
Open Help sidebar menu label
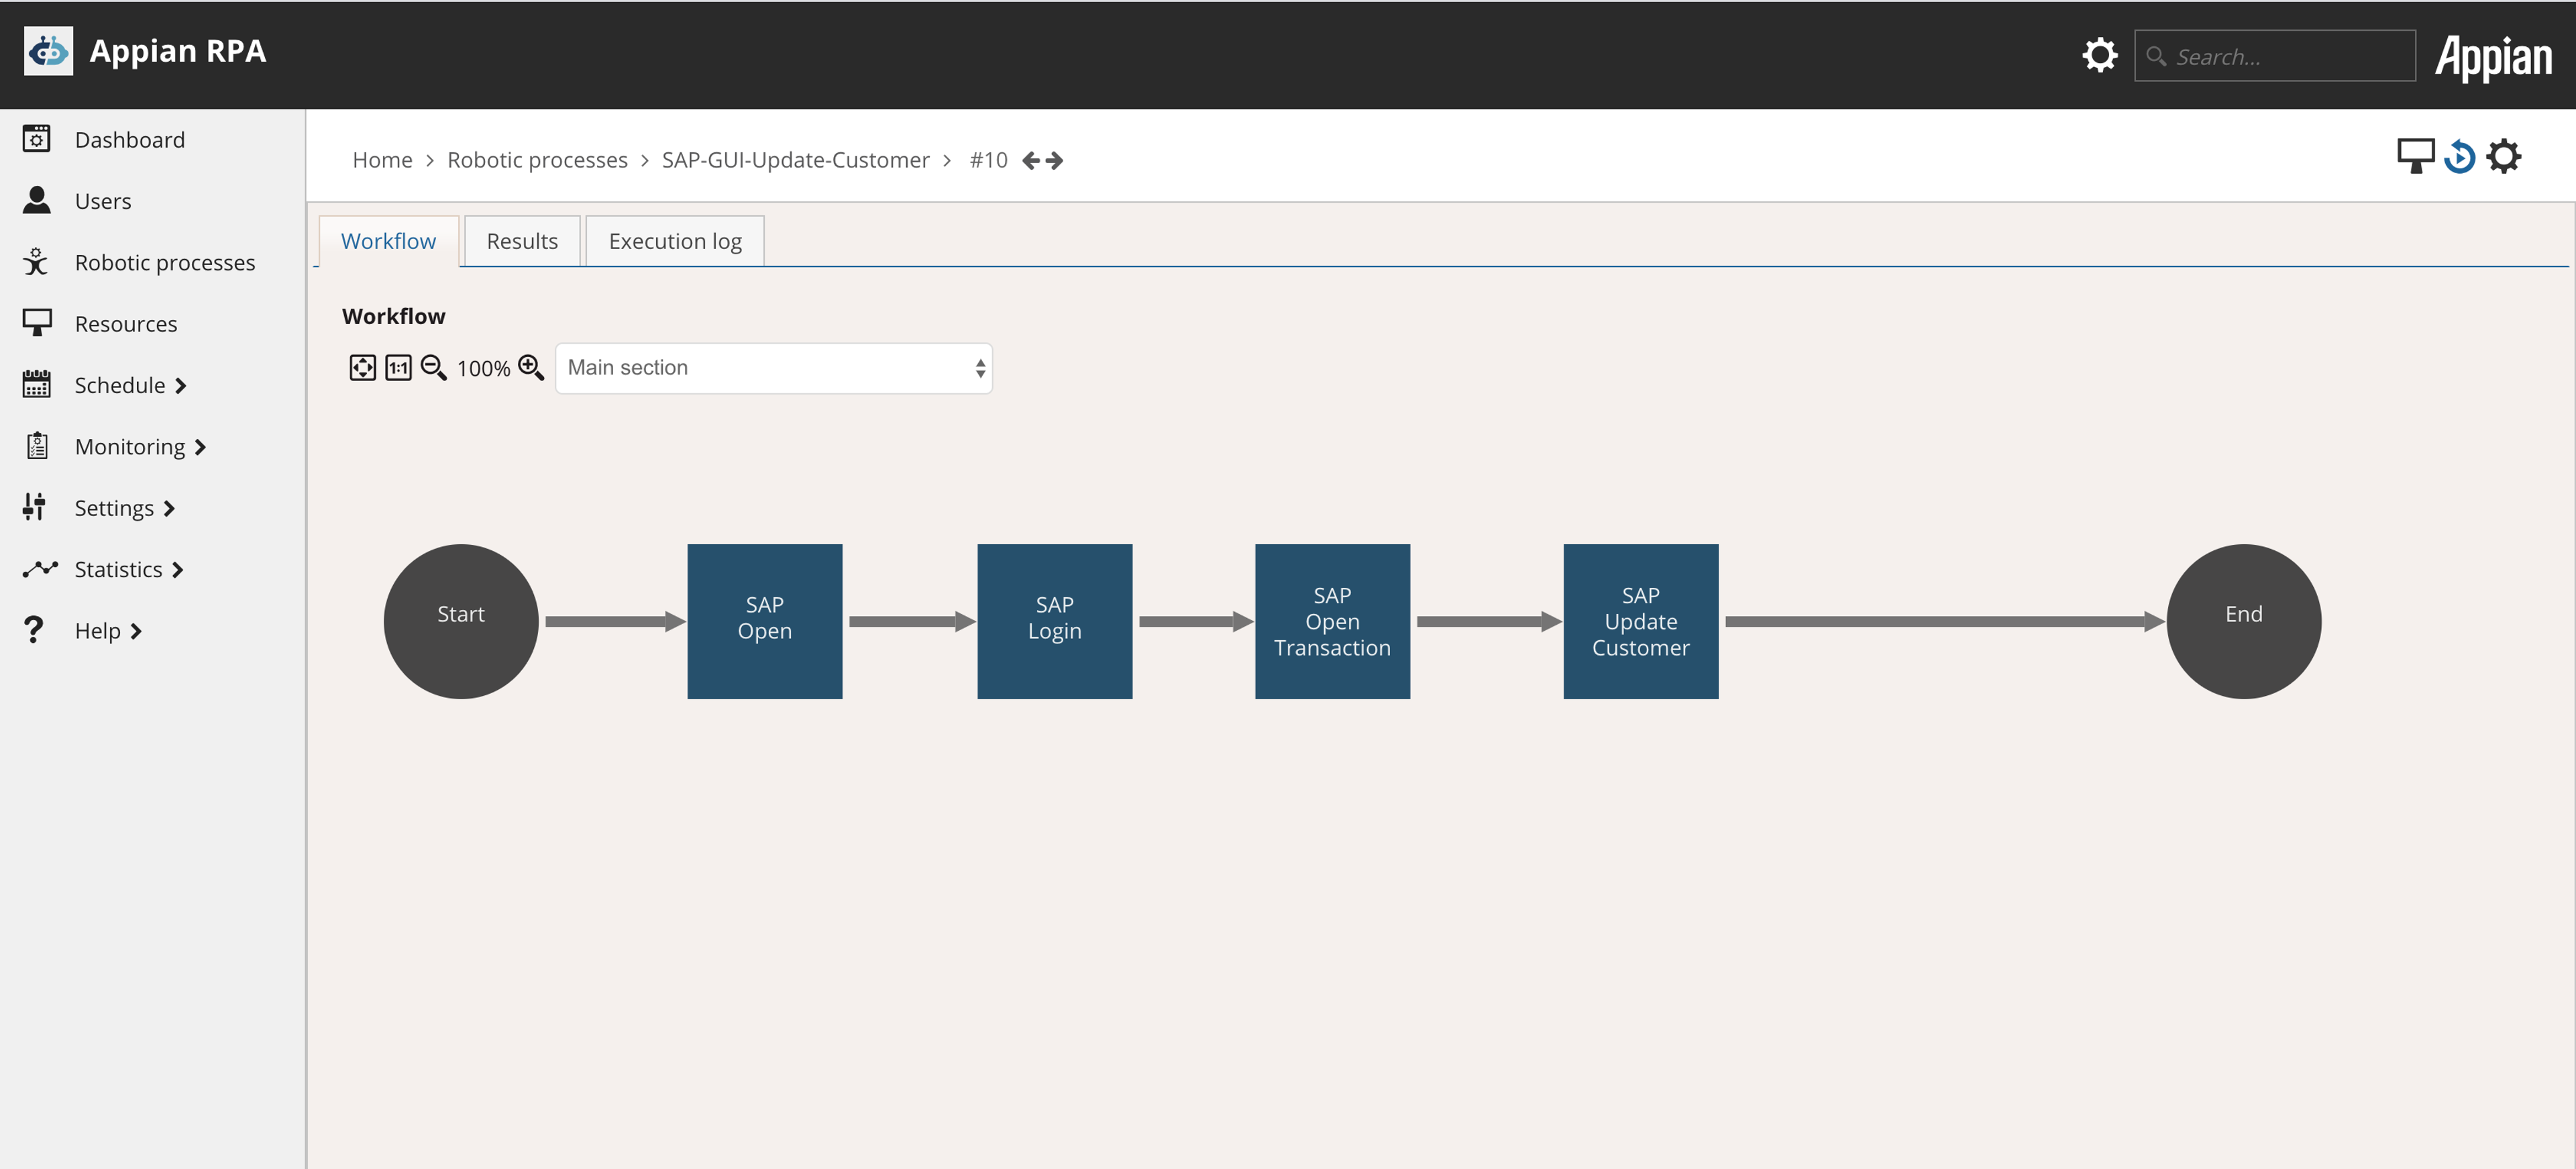coord(97,631)
